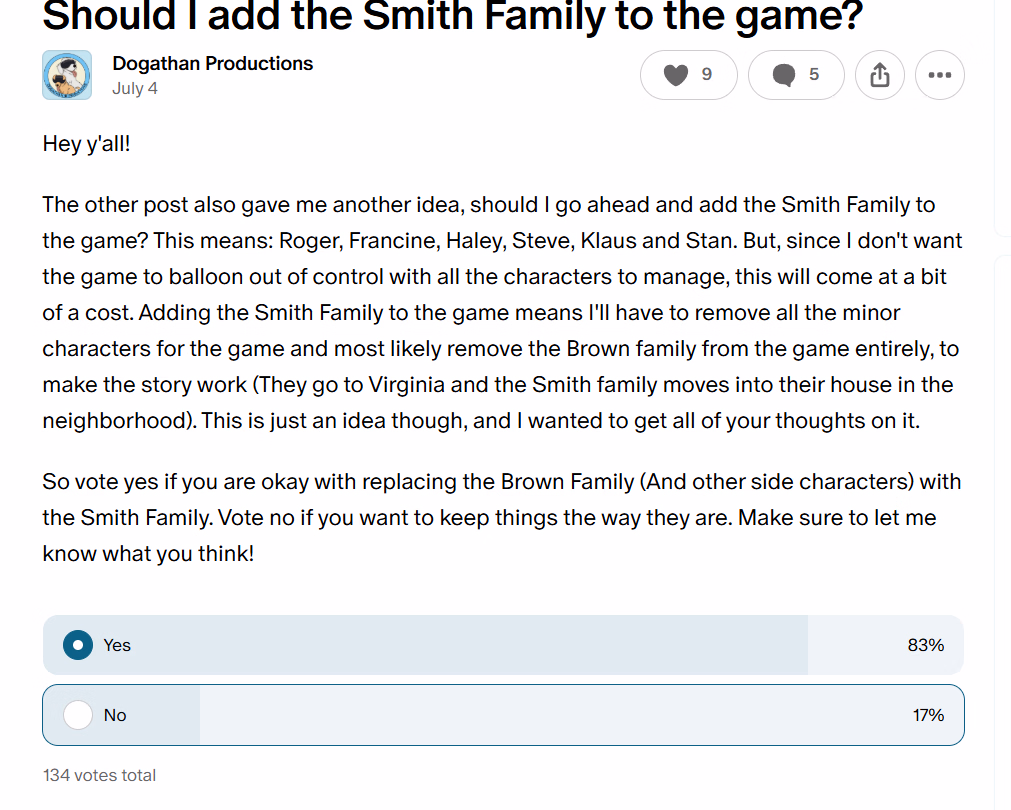Screen dimensions: 1011x810
Task: Click the July 4 post date
Action: coord(135,88)
